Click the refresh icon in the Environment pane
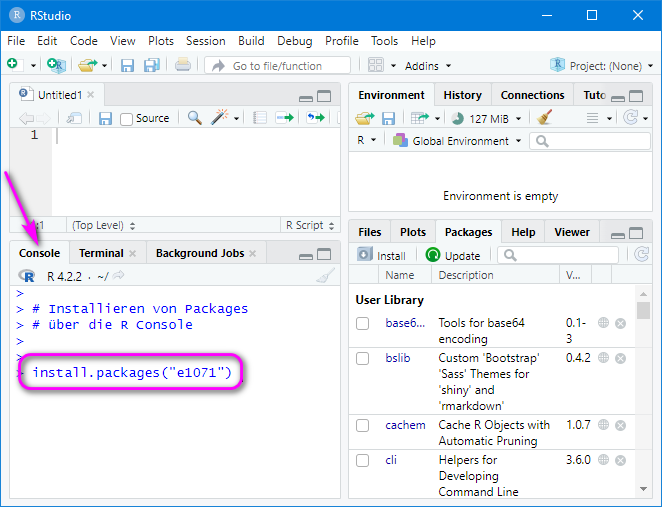 [630, 117]
